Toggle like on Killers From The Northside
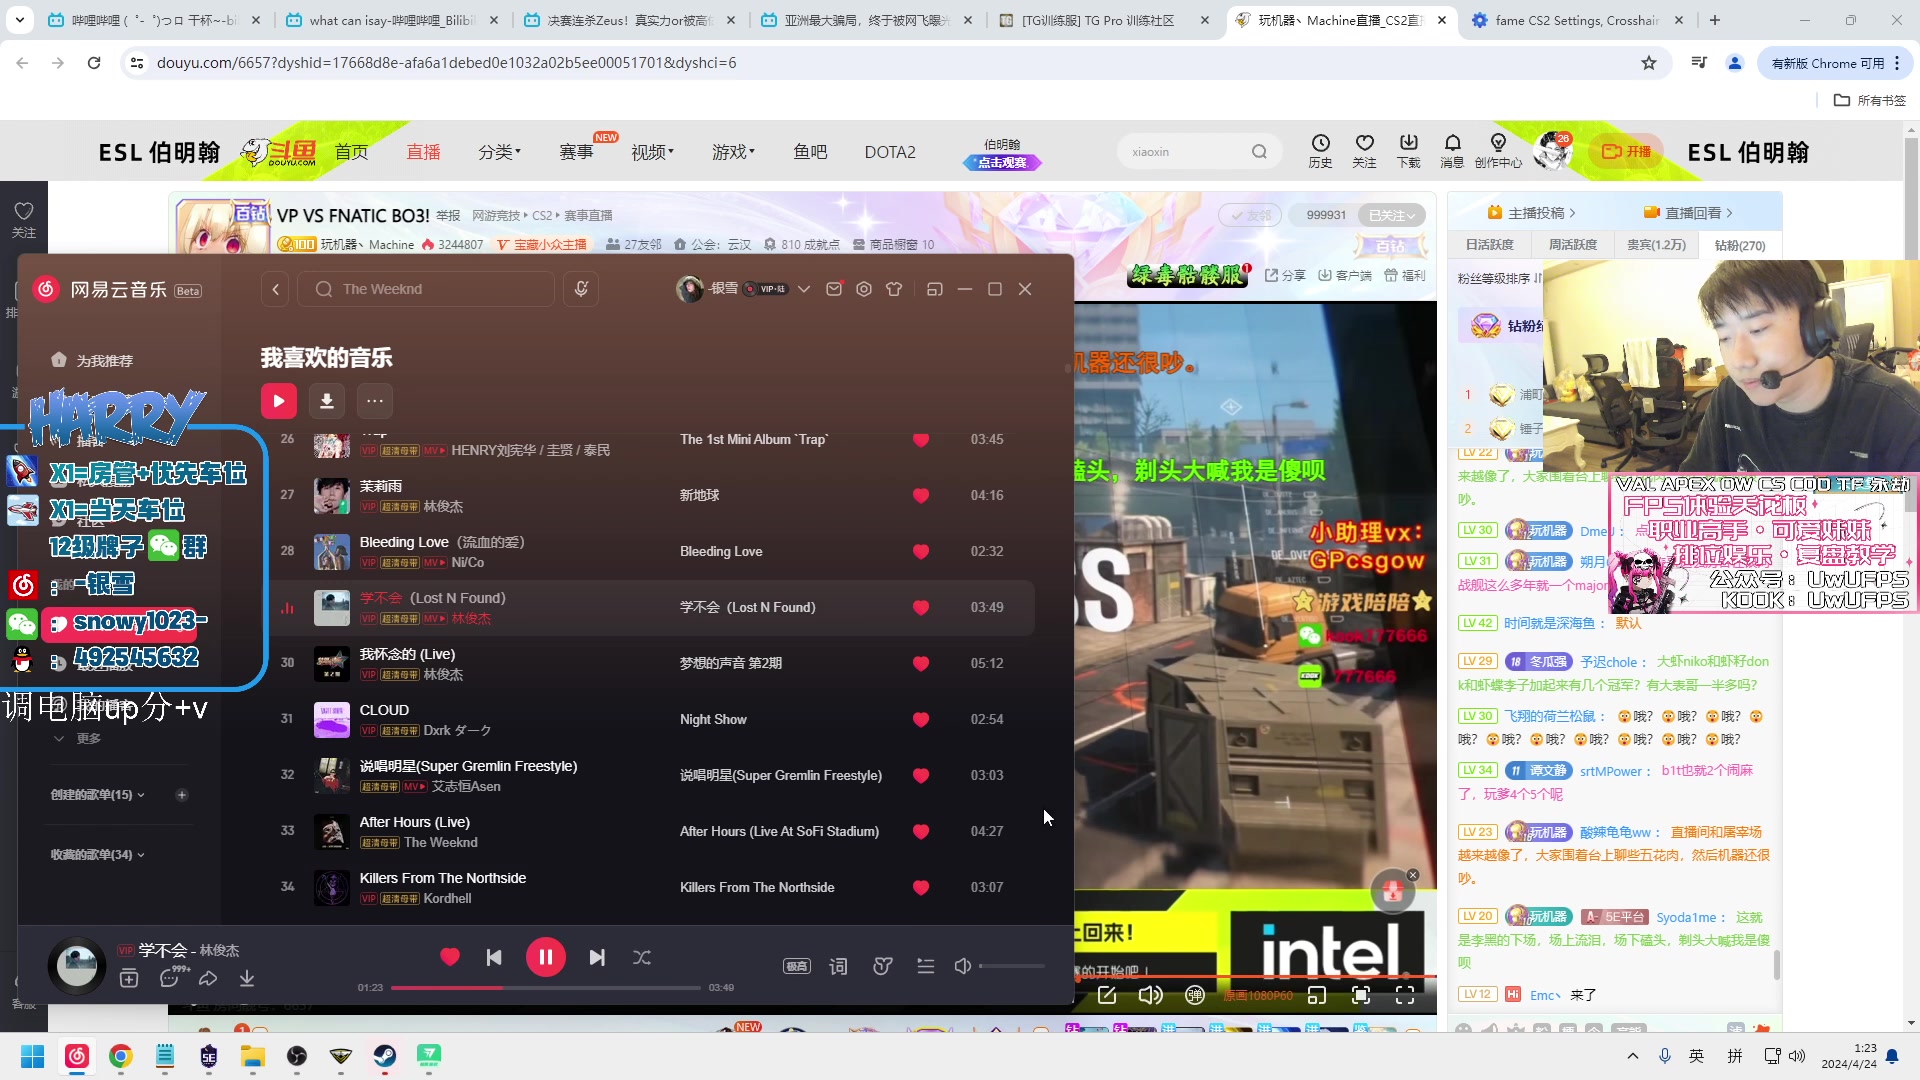The height and width of the screenshot is (1080, 1920). coord(921,888)
